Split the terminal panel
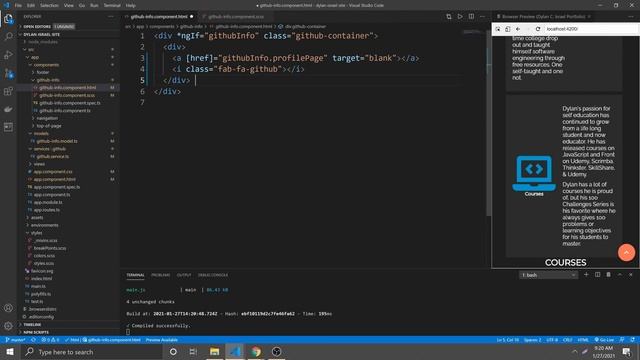The height and width of the screenshot is (360, 640). coord(598,275)
